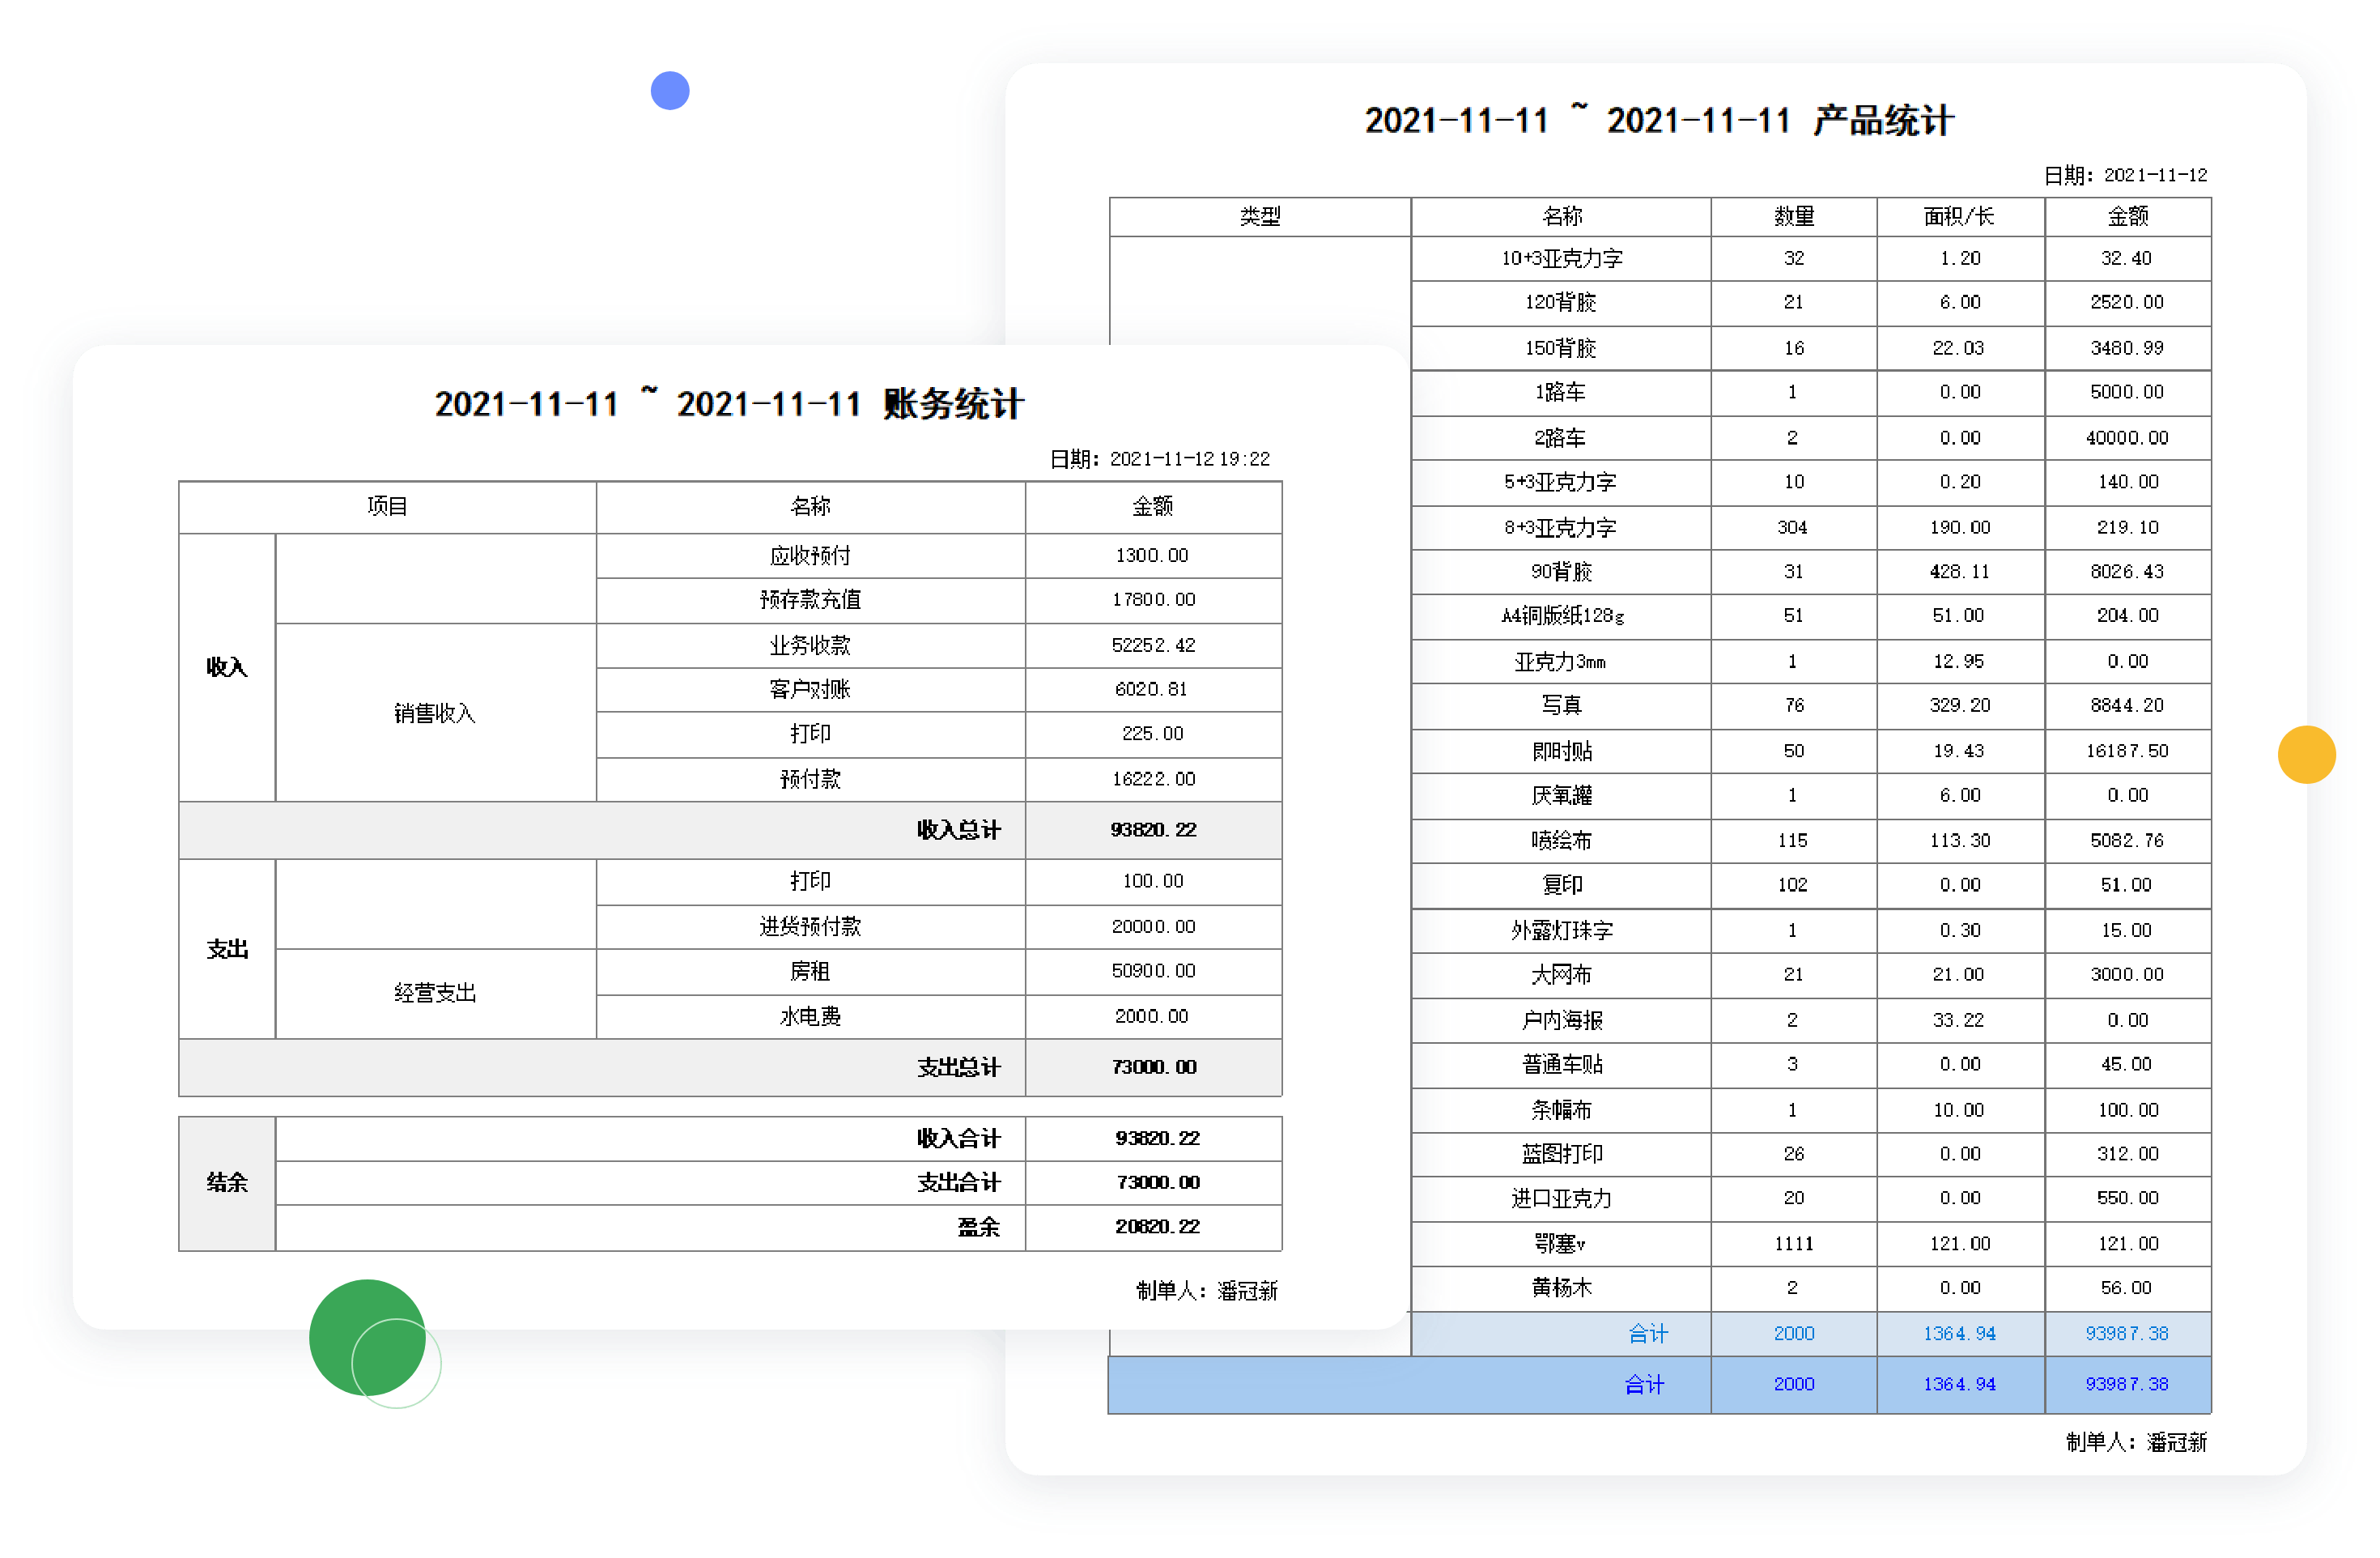This screenshot has height=1558, width=2380.
Task: Select amount 52252.42 in income table
Action: [x=1153, y=645]
